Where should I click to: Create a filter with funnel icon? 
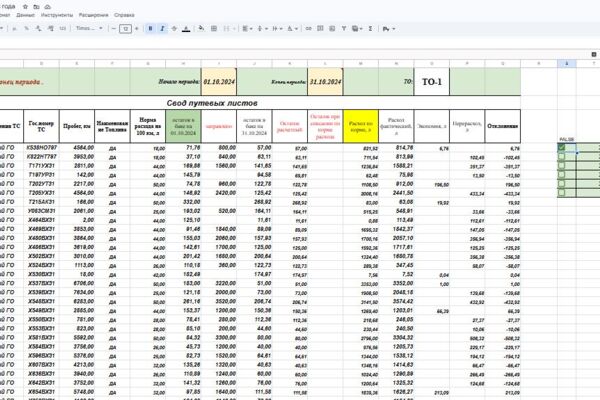[344, 29]
